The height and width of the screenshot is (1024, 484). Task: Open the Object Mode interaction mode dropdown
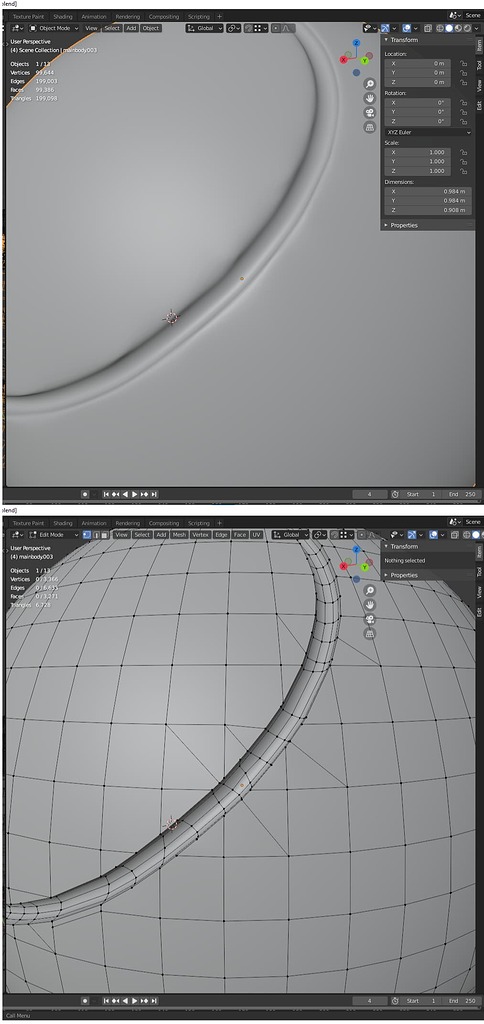tap(54, 28)
